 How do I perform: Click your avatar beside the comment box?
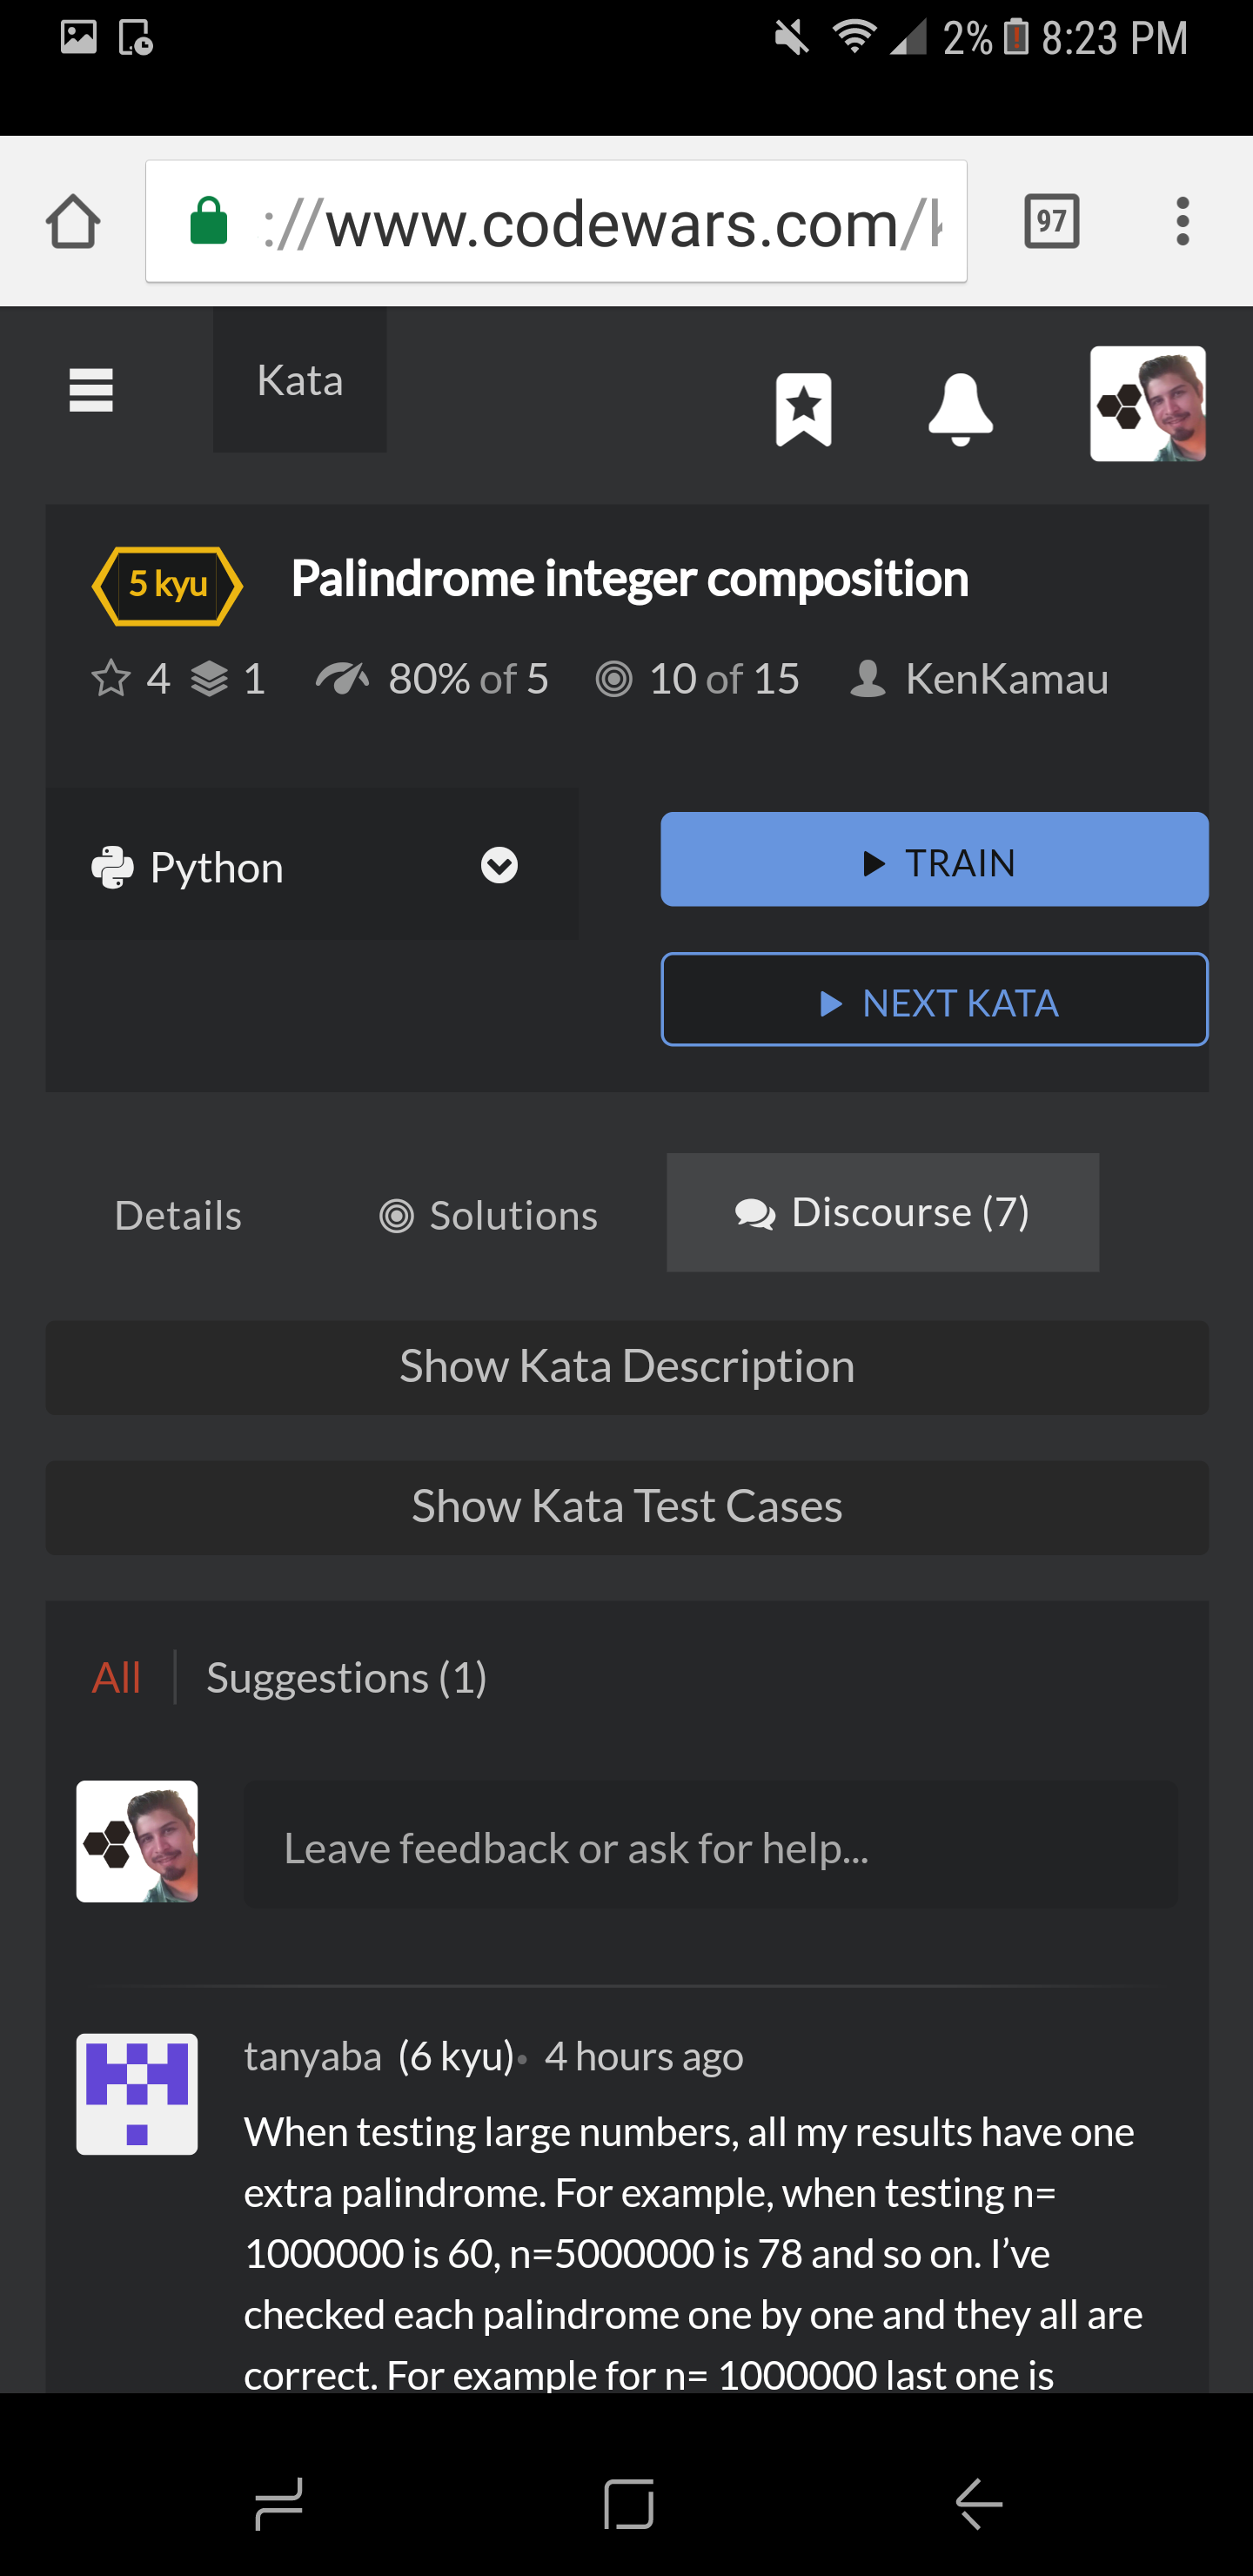click(137, 1841)
